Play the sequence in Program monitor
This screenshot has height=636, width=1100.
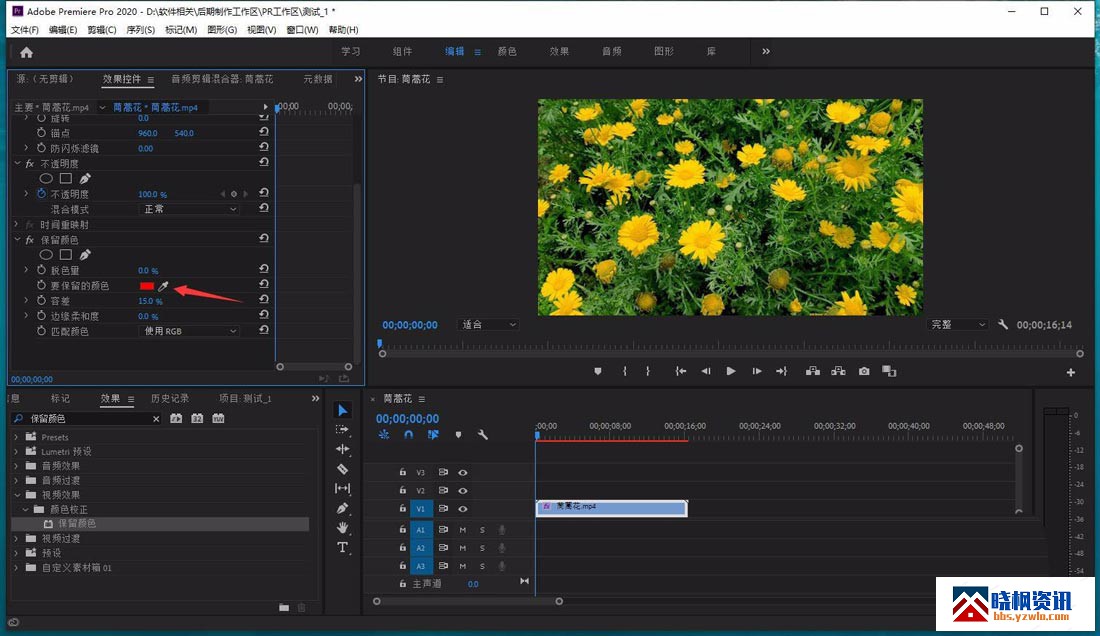click(x=731, y=371)
